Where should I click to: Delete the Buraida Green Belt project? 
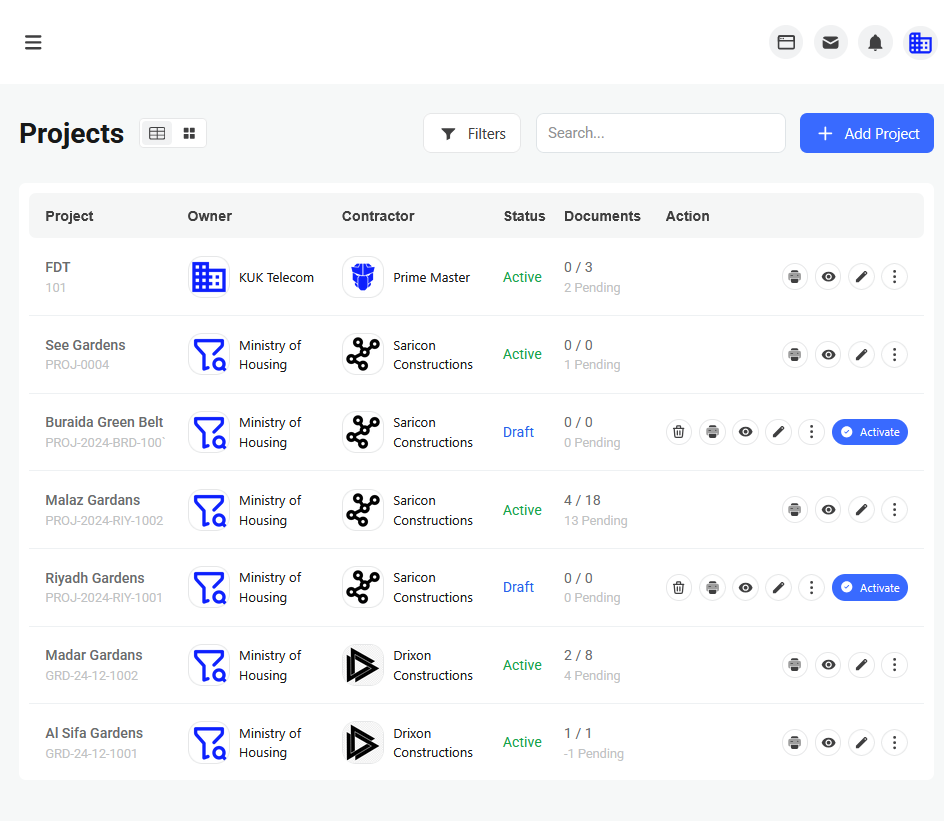[x=679, y=432]
